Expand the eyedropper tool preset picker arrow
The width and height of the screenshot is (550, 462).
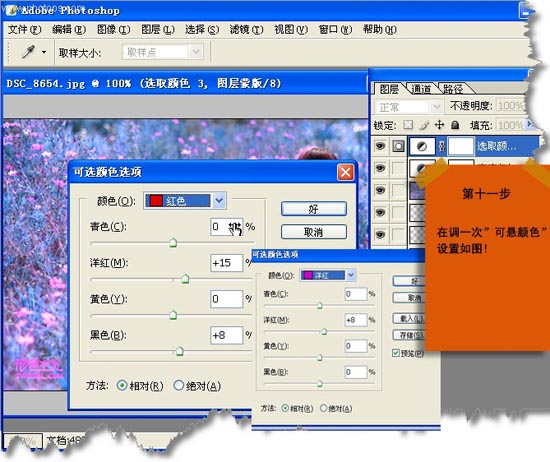[43, 53]
